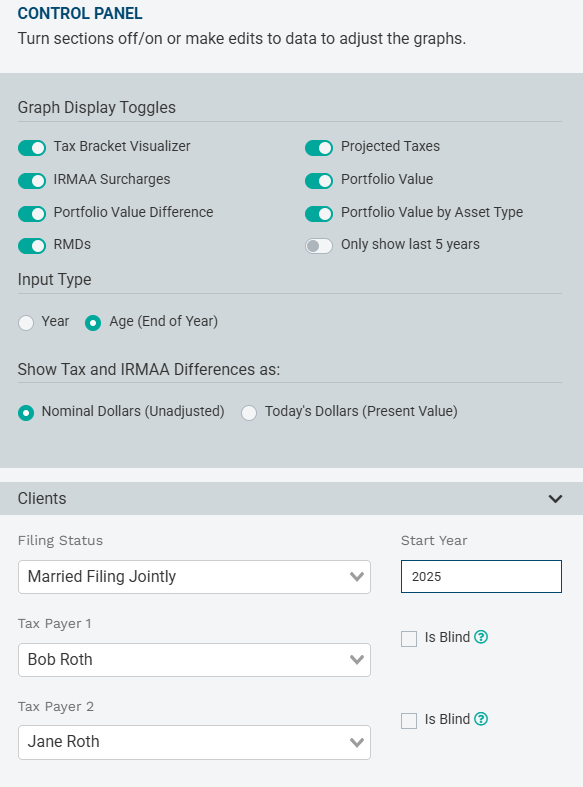Disable the Portfolio Value graph toggle

click(x=319, y=181)
